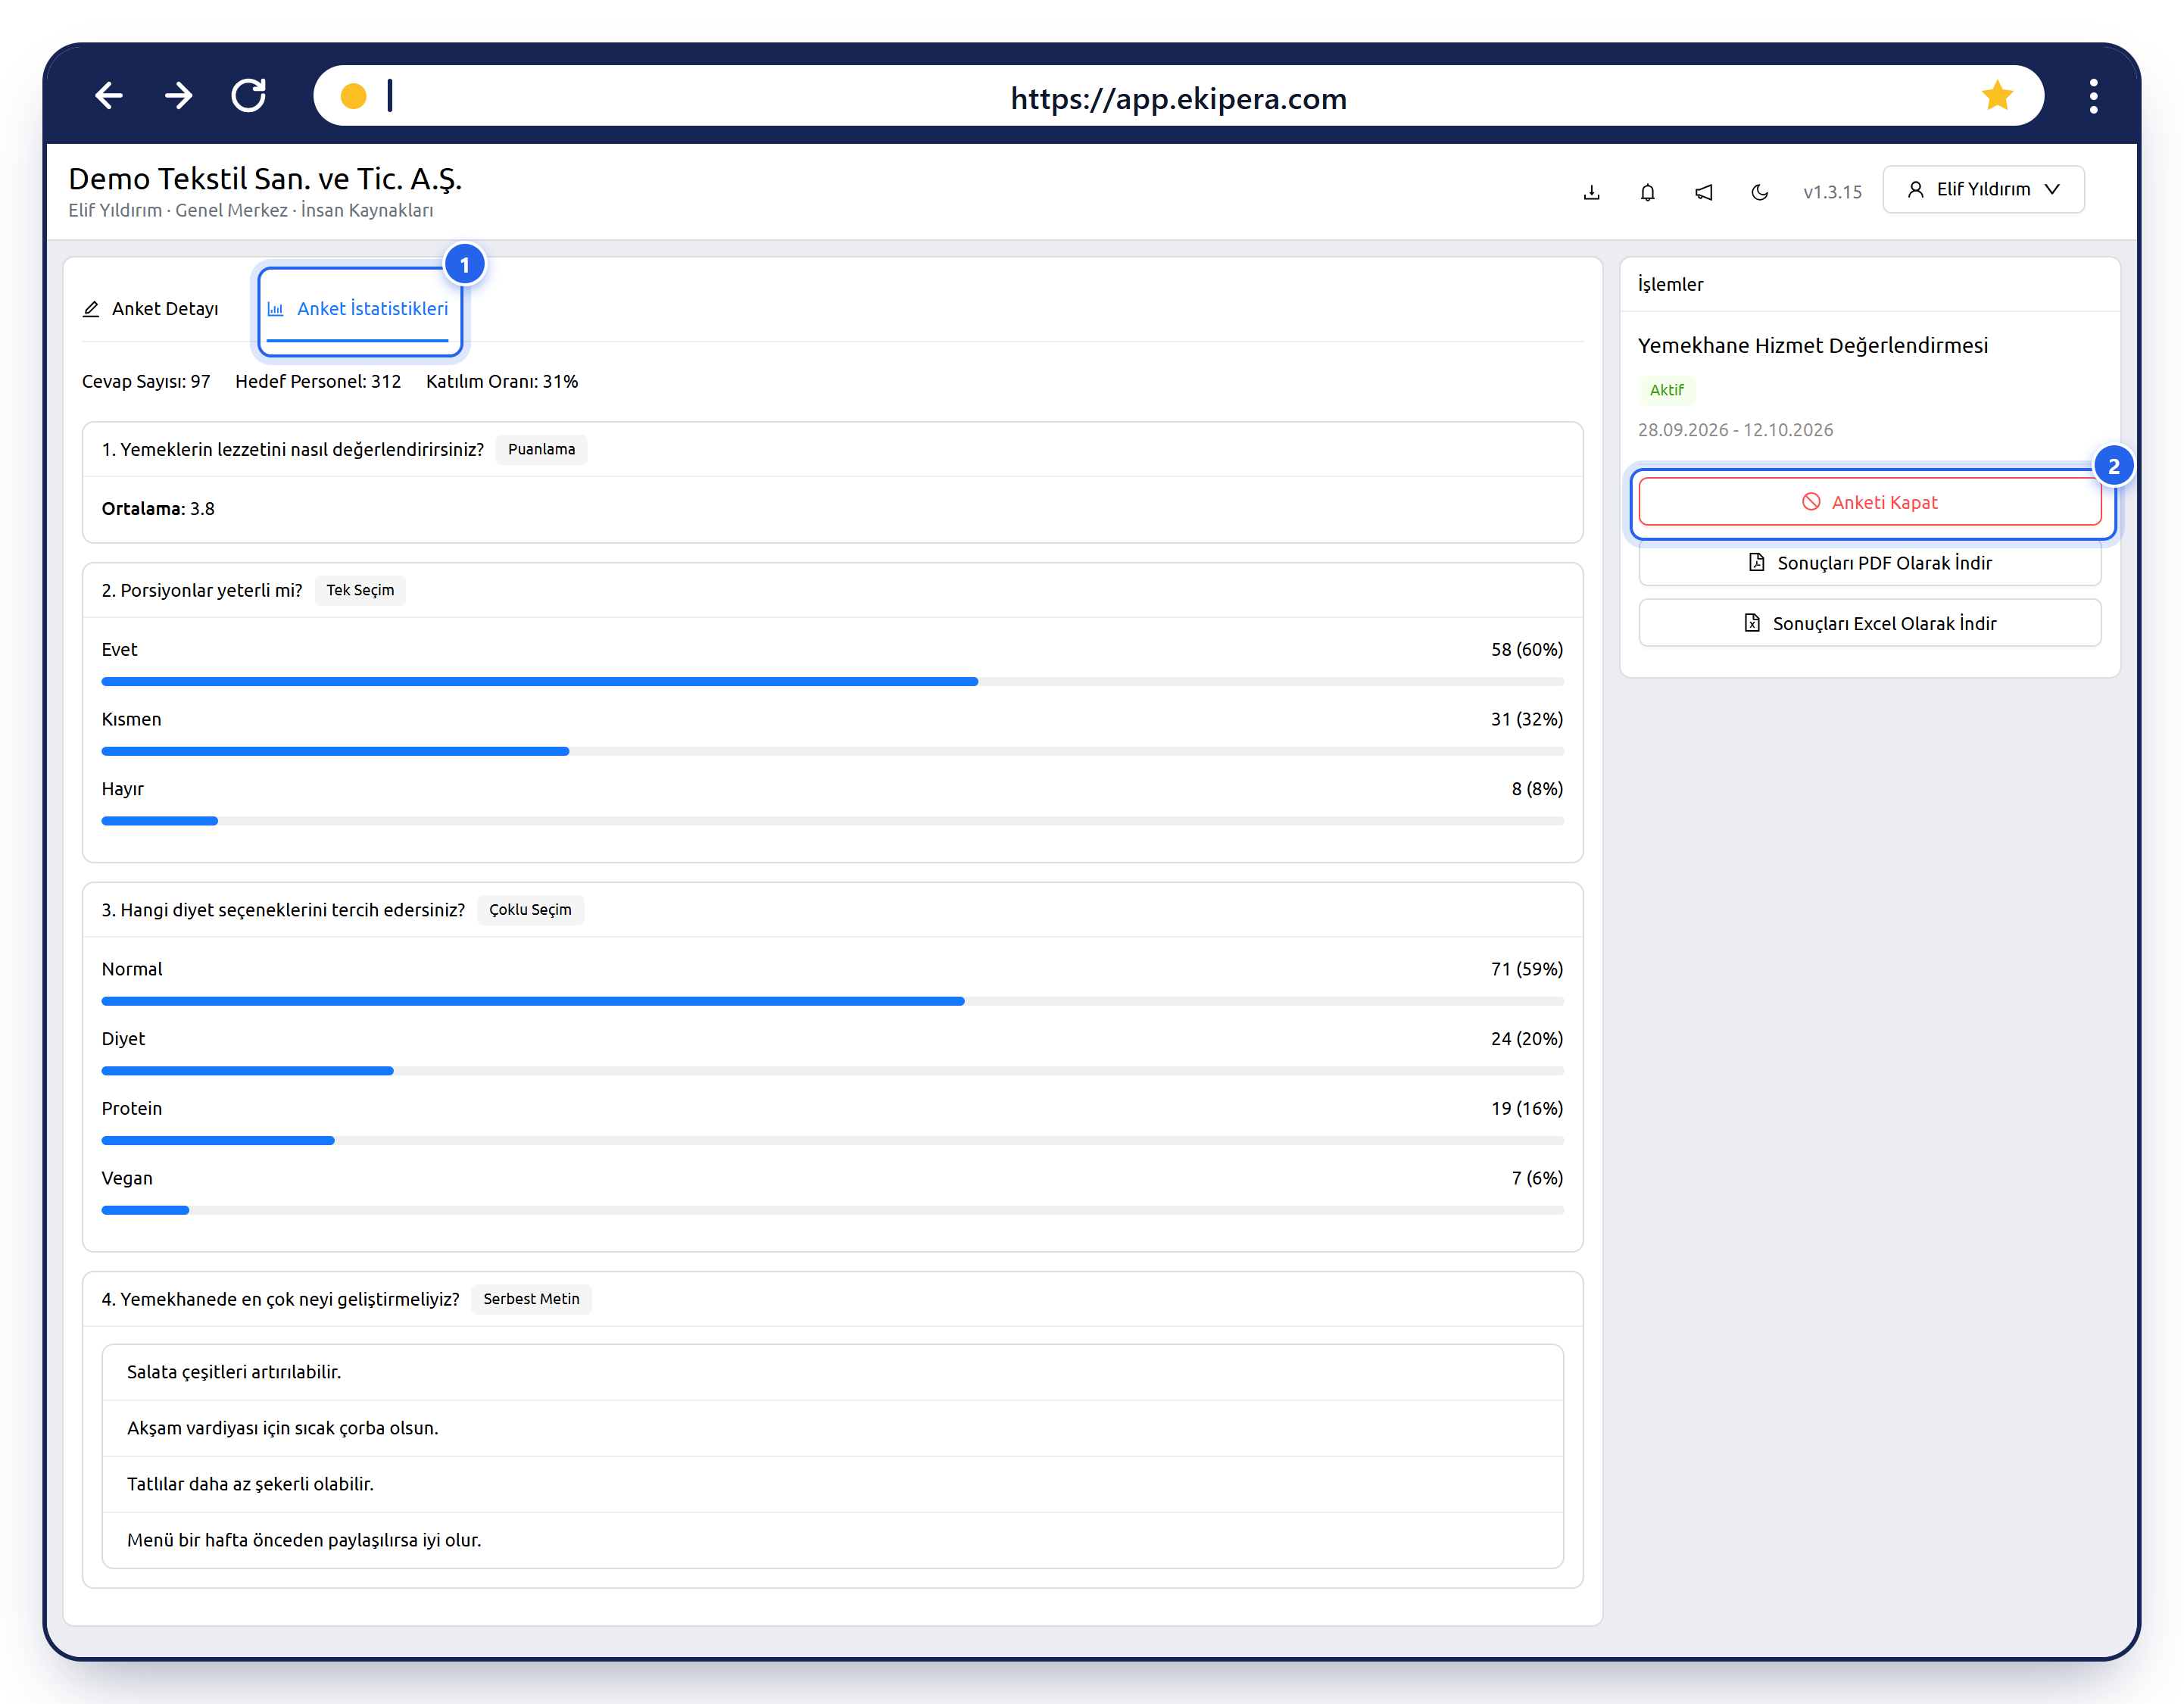Toggle dark mode moon icon
Screen dimensions: 2184x1704
[x=1760, y=192]
